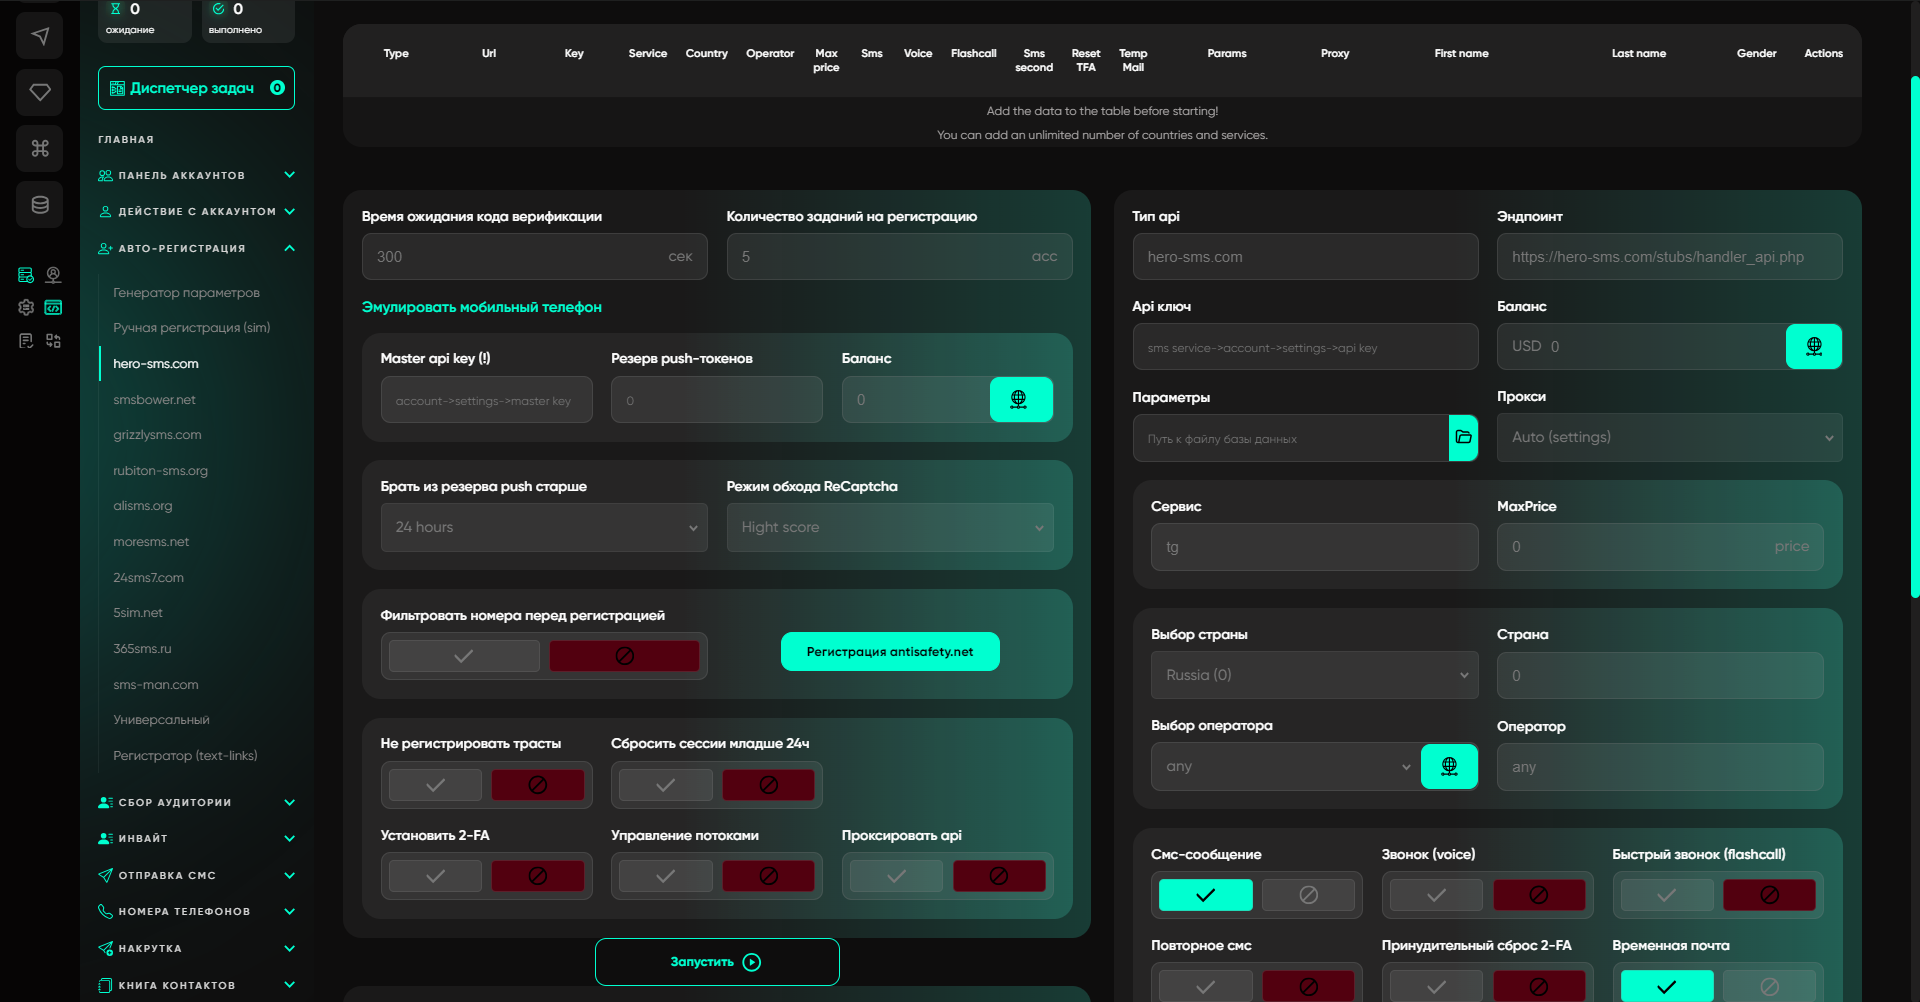The height and width of the screenshot is (1002, 1920).
Task: Enable Установить 2-FA with checkmark toggle
Action: coord(435,876)
